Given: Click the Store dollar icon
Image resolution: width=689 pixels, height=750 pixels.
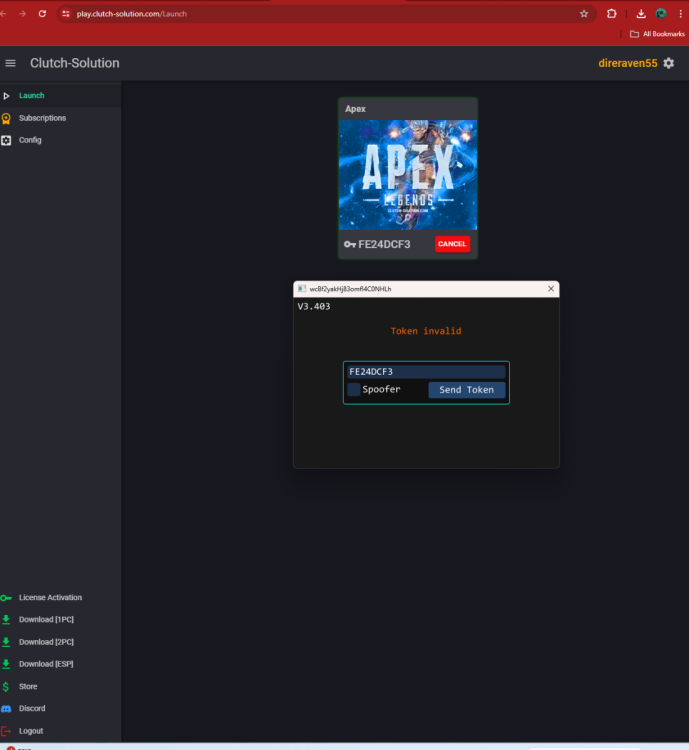Looking at the screenshot, I should [x=7, y=686].
